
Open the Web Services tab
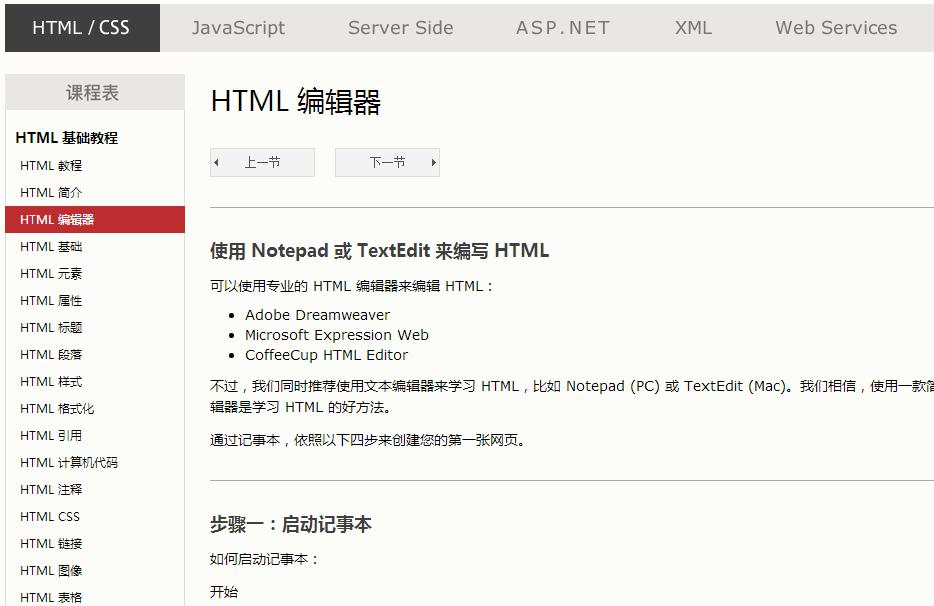point(835,27)
